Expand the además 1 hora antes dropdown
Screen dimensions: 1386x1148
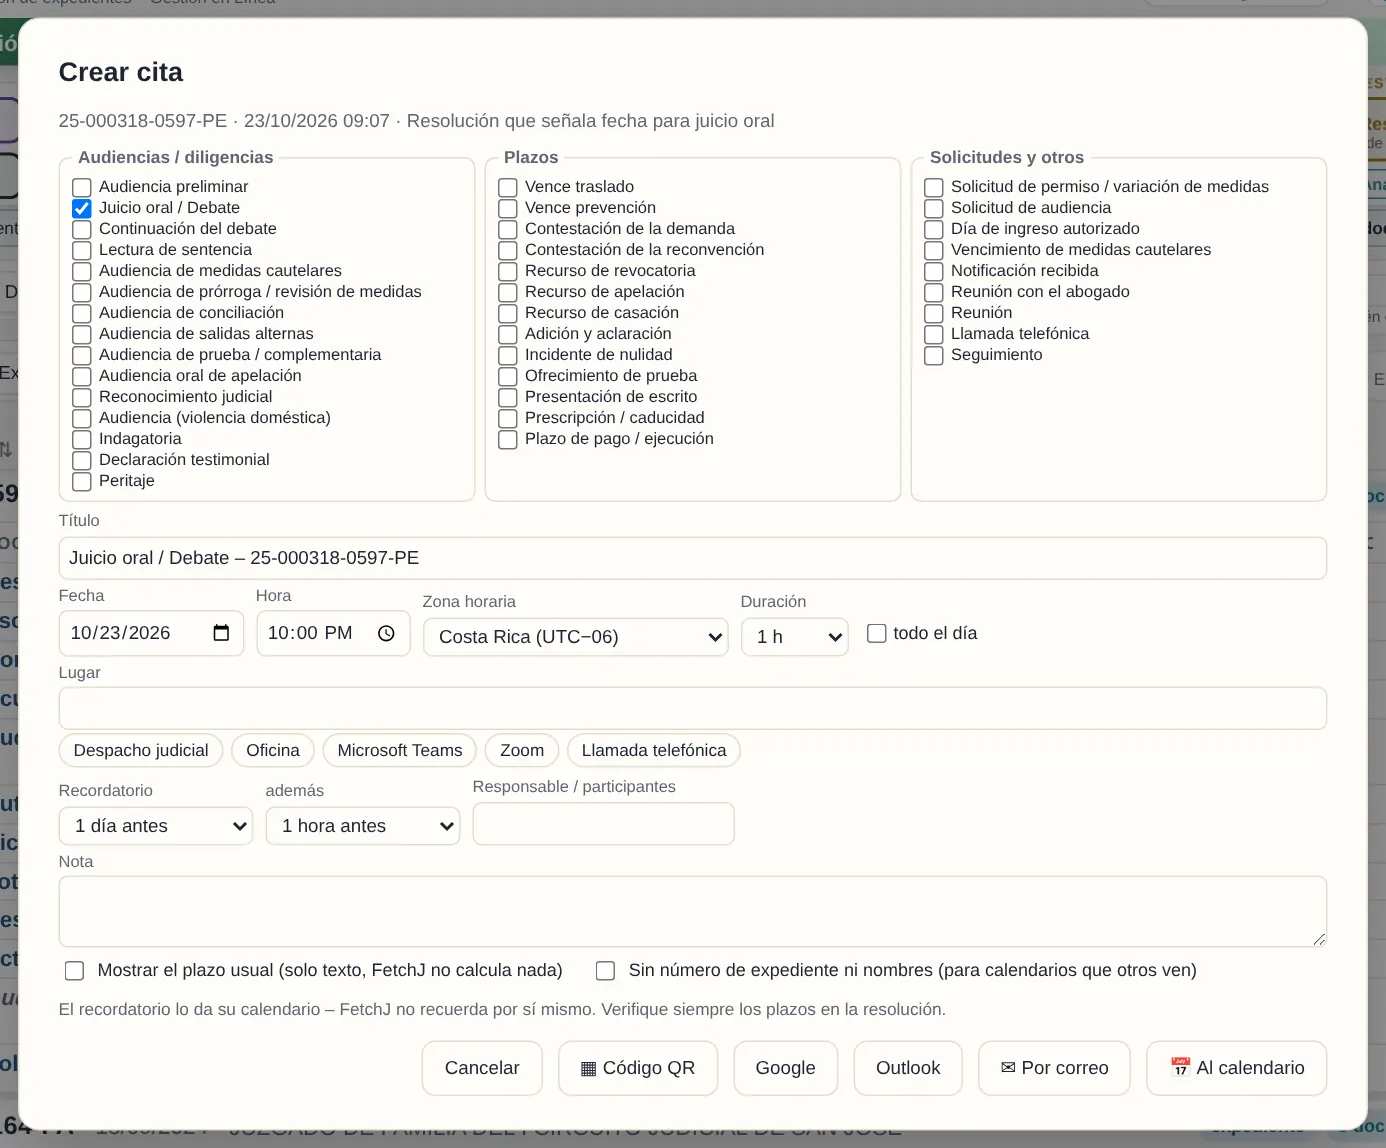[363, 826]
